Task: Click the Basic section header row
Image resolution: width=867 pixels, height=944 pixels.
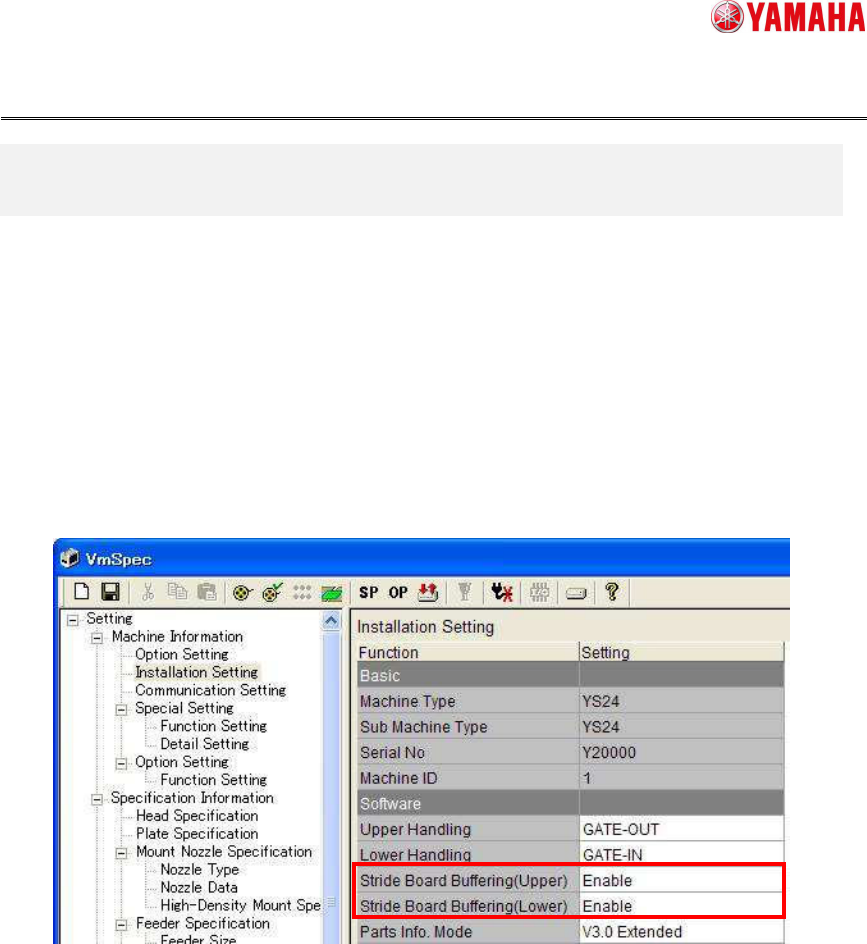Action: pos(571,675)
